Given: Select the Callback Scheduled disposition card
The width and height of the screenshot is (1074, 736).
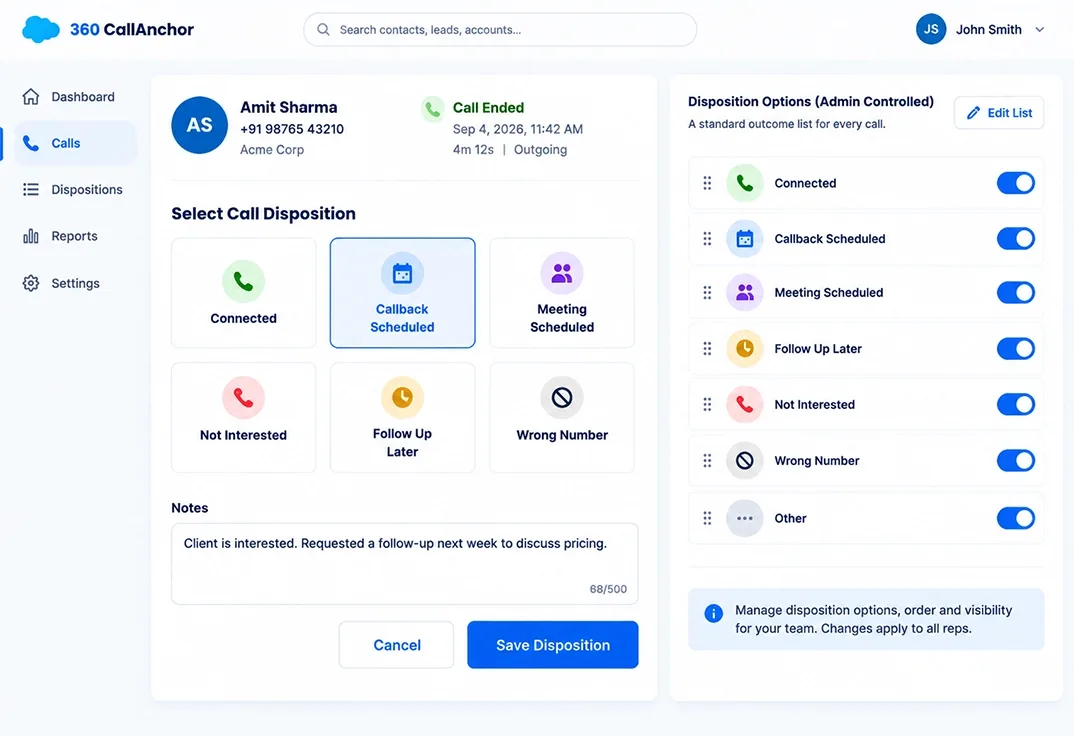Looking at the screenshot, I should point(403,293).
